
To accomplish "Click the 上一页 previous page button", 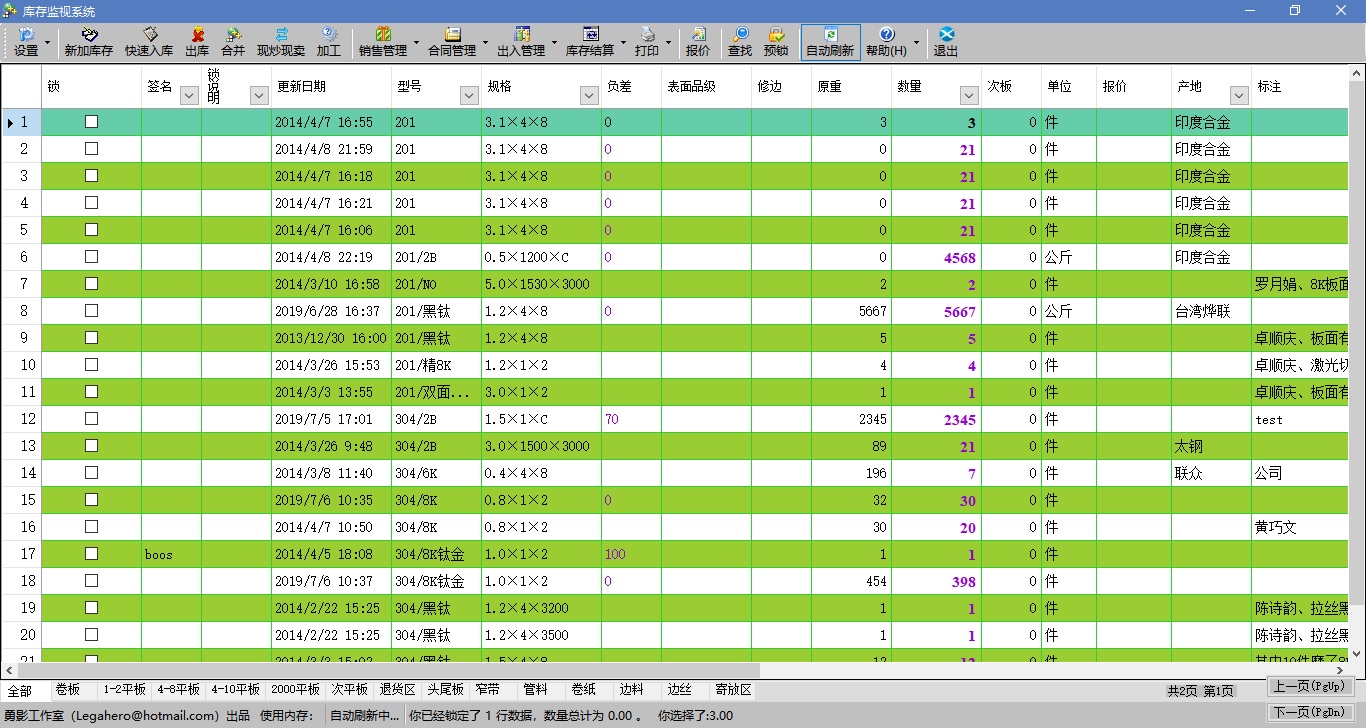I will tap(1309, 687).
